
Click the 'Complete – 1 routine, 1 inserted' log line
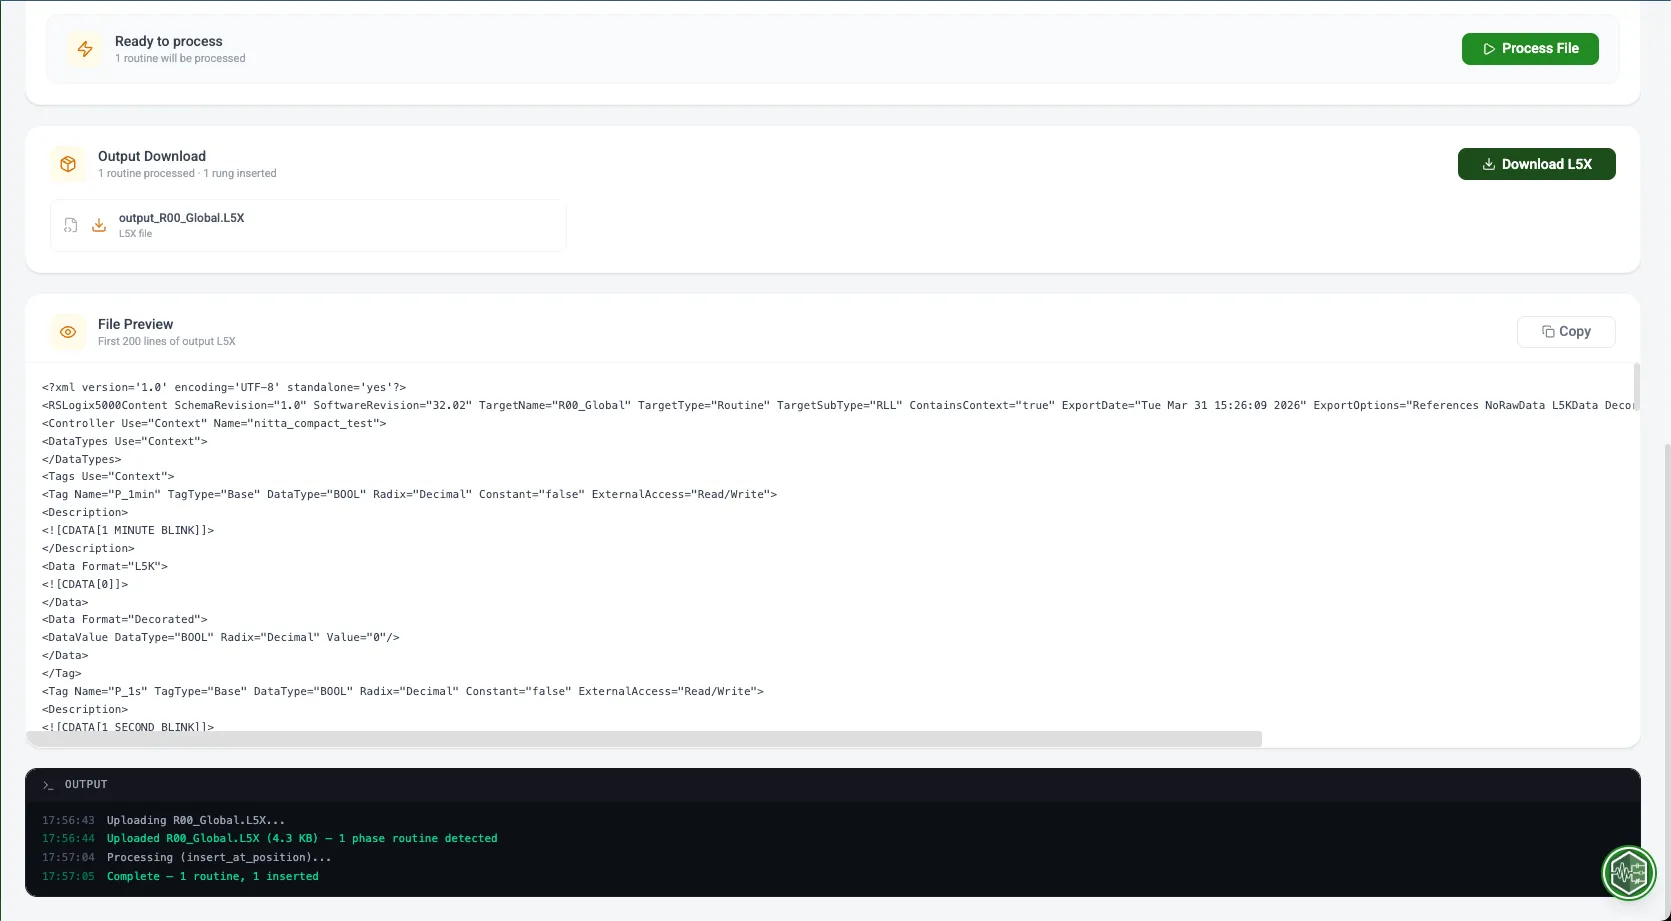213,876
